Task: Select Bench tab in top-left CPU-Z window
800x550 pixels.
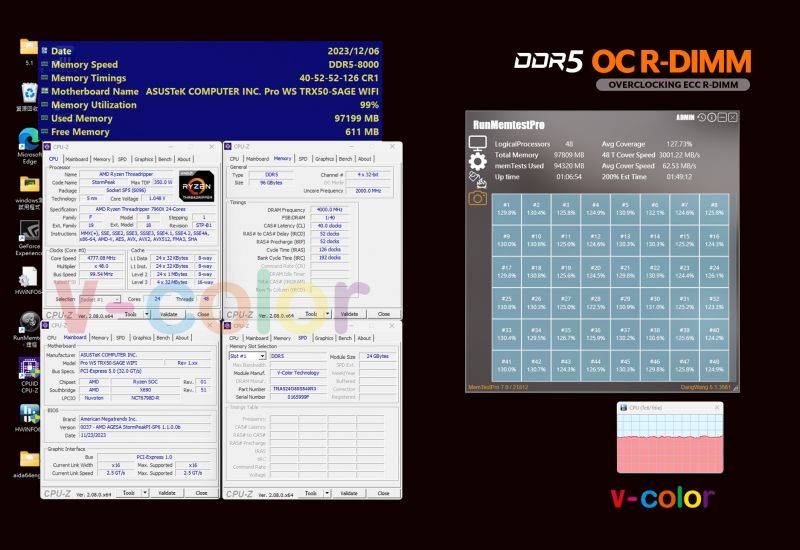Action: click(165, 159)
